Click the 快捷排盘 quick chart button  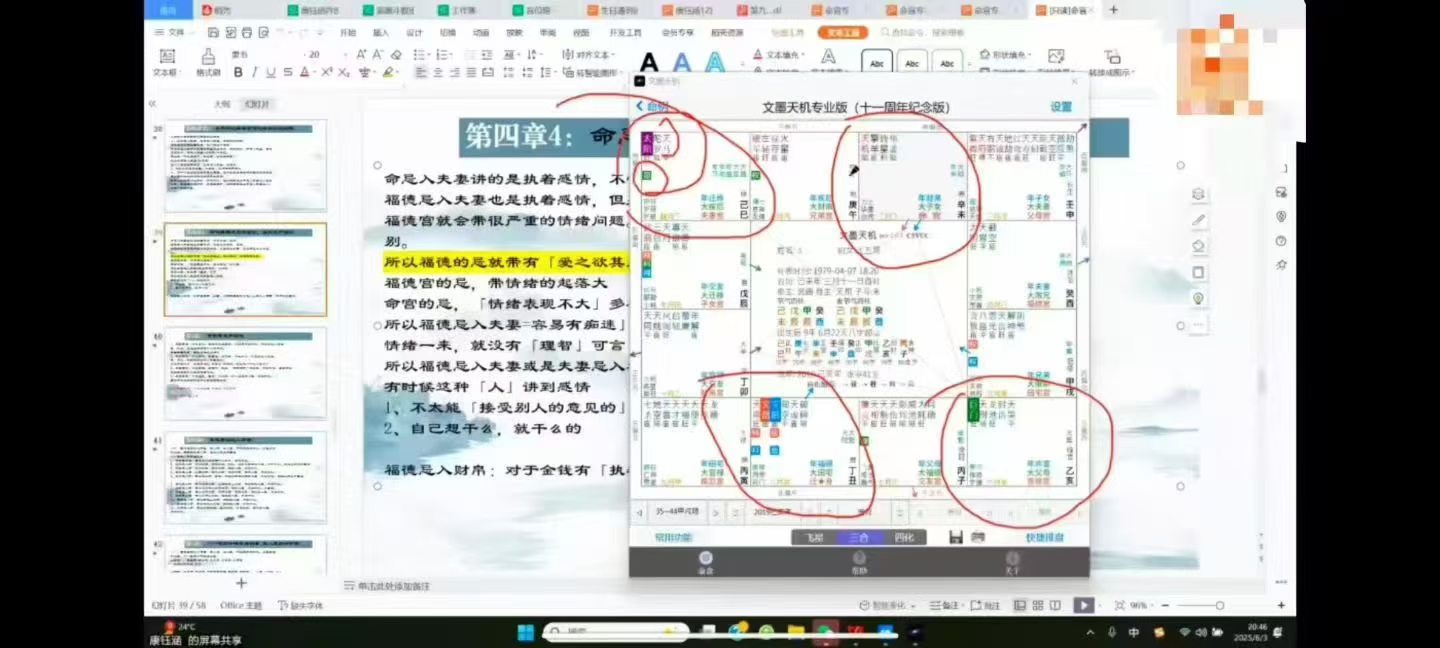[x=1044, y=537]
